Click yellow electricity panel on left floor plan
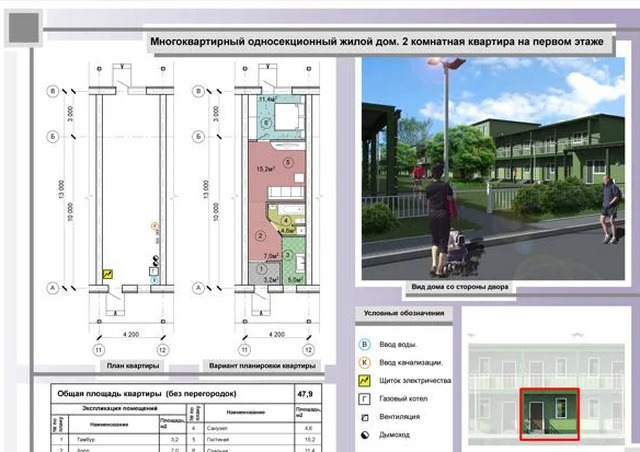640x452 pixels. pos(108,274)
